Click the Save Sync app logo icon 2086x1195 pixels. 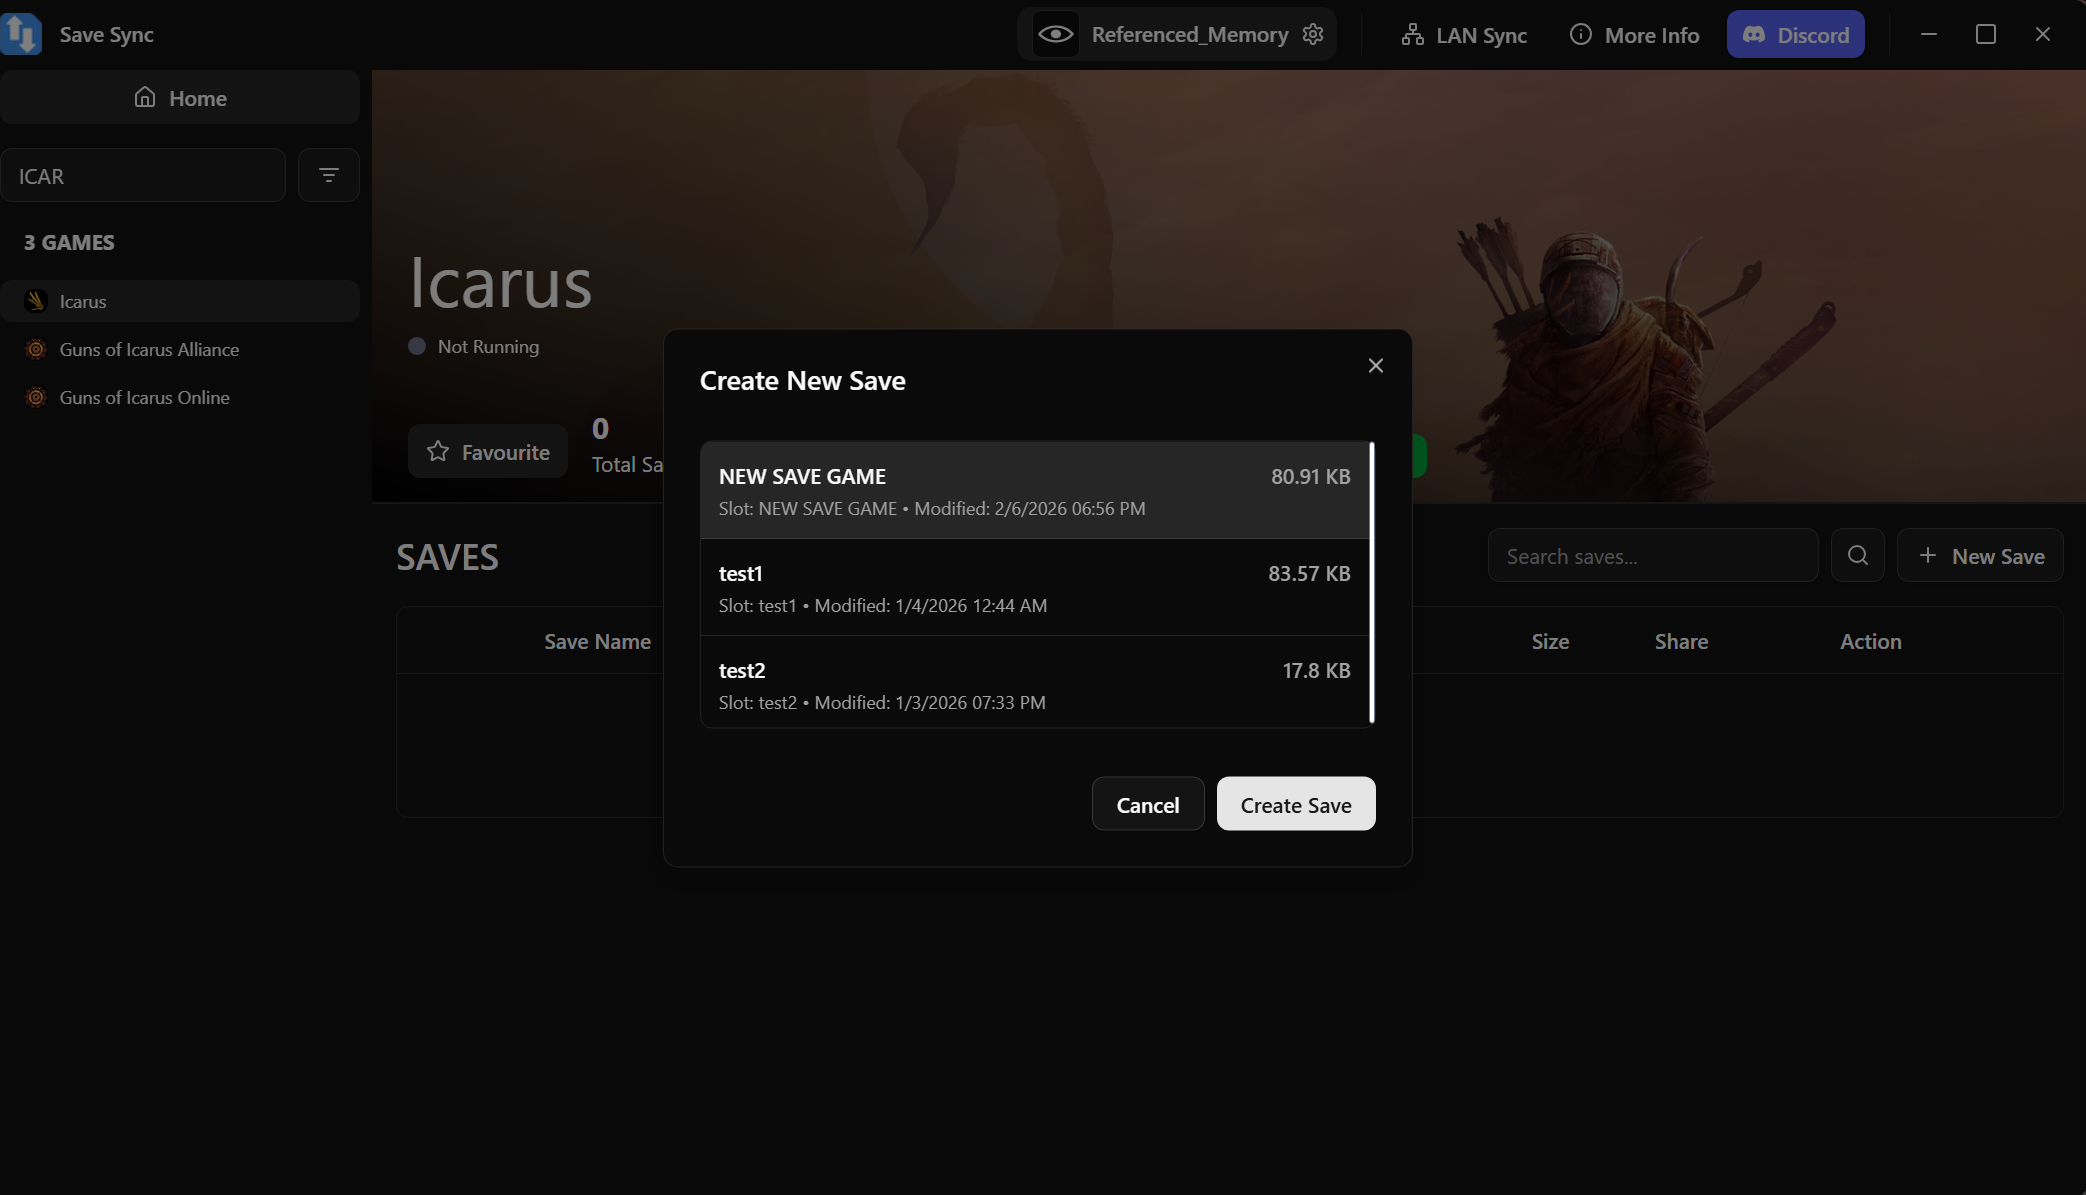click(x=21, y=34)
